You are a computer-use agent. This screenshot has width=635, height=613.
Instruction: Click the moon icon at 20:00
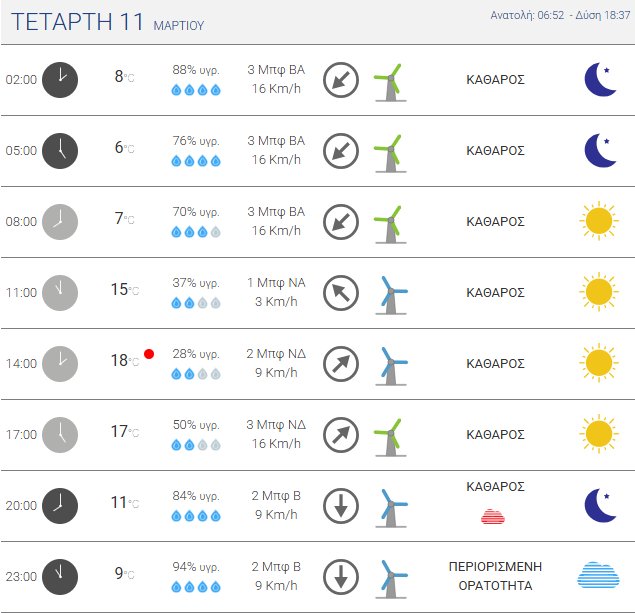pyautogui.click(x=600, y=505)
